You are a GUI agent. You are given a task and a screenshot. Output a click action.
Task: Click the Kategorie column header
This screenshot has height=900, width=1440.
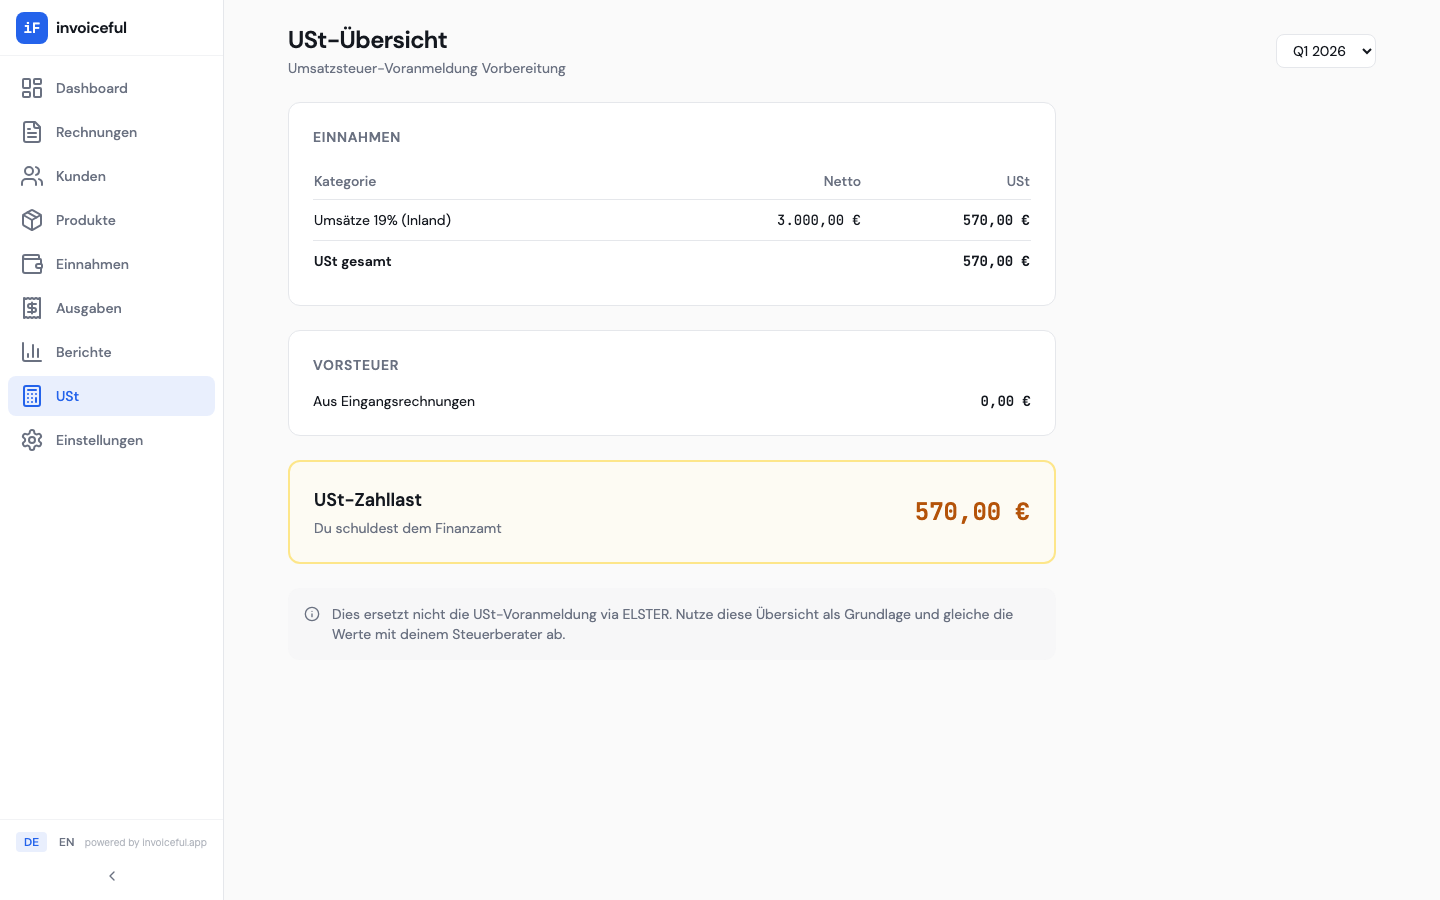[345, 181]
